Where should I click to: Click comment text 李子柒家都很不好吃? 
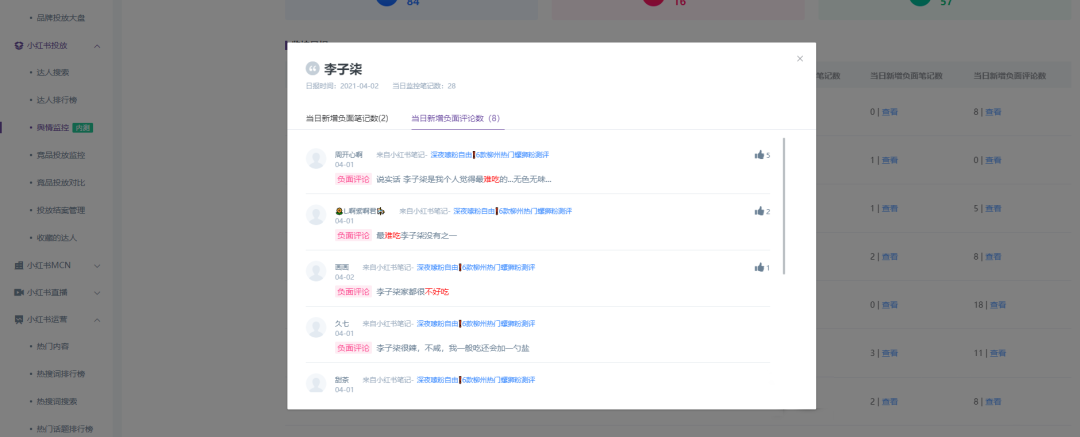pyautogui.click(x=413, y=292)
